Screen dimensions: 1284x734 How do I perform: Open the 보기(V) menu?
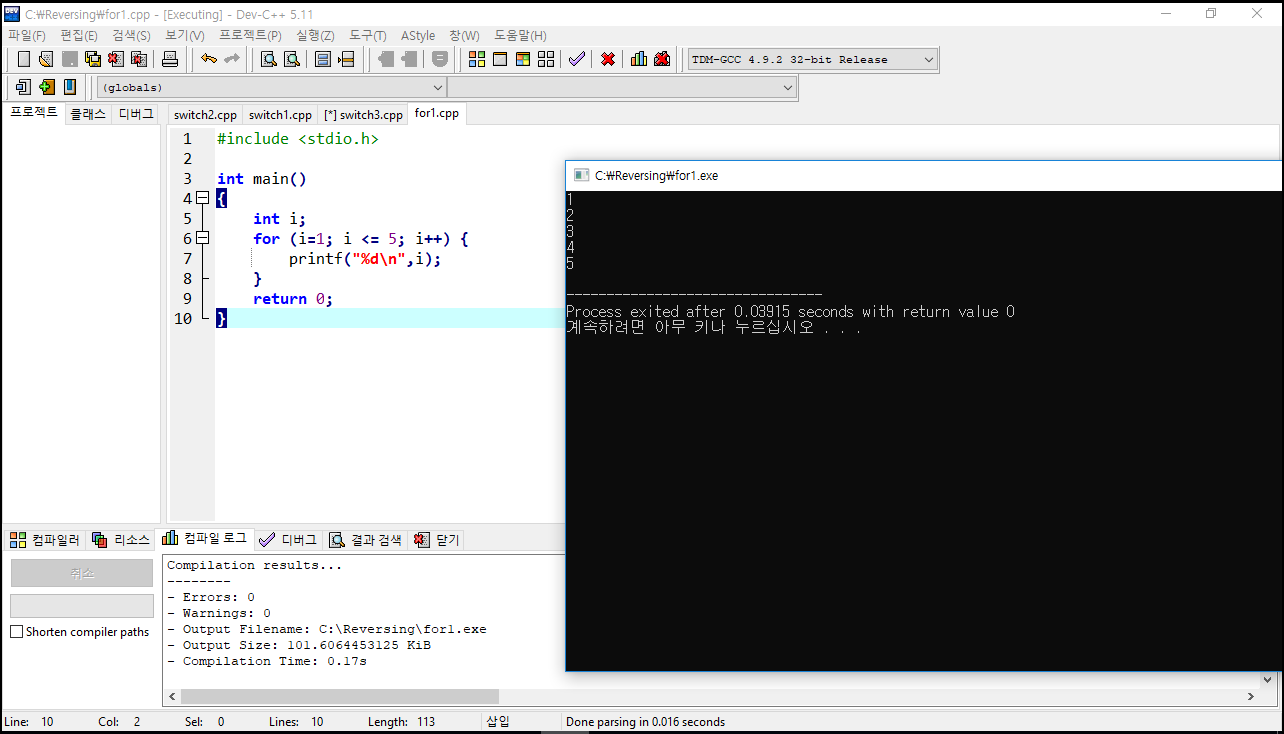[x=184, y=35]
